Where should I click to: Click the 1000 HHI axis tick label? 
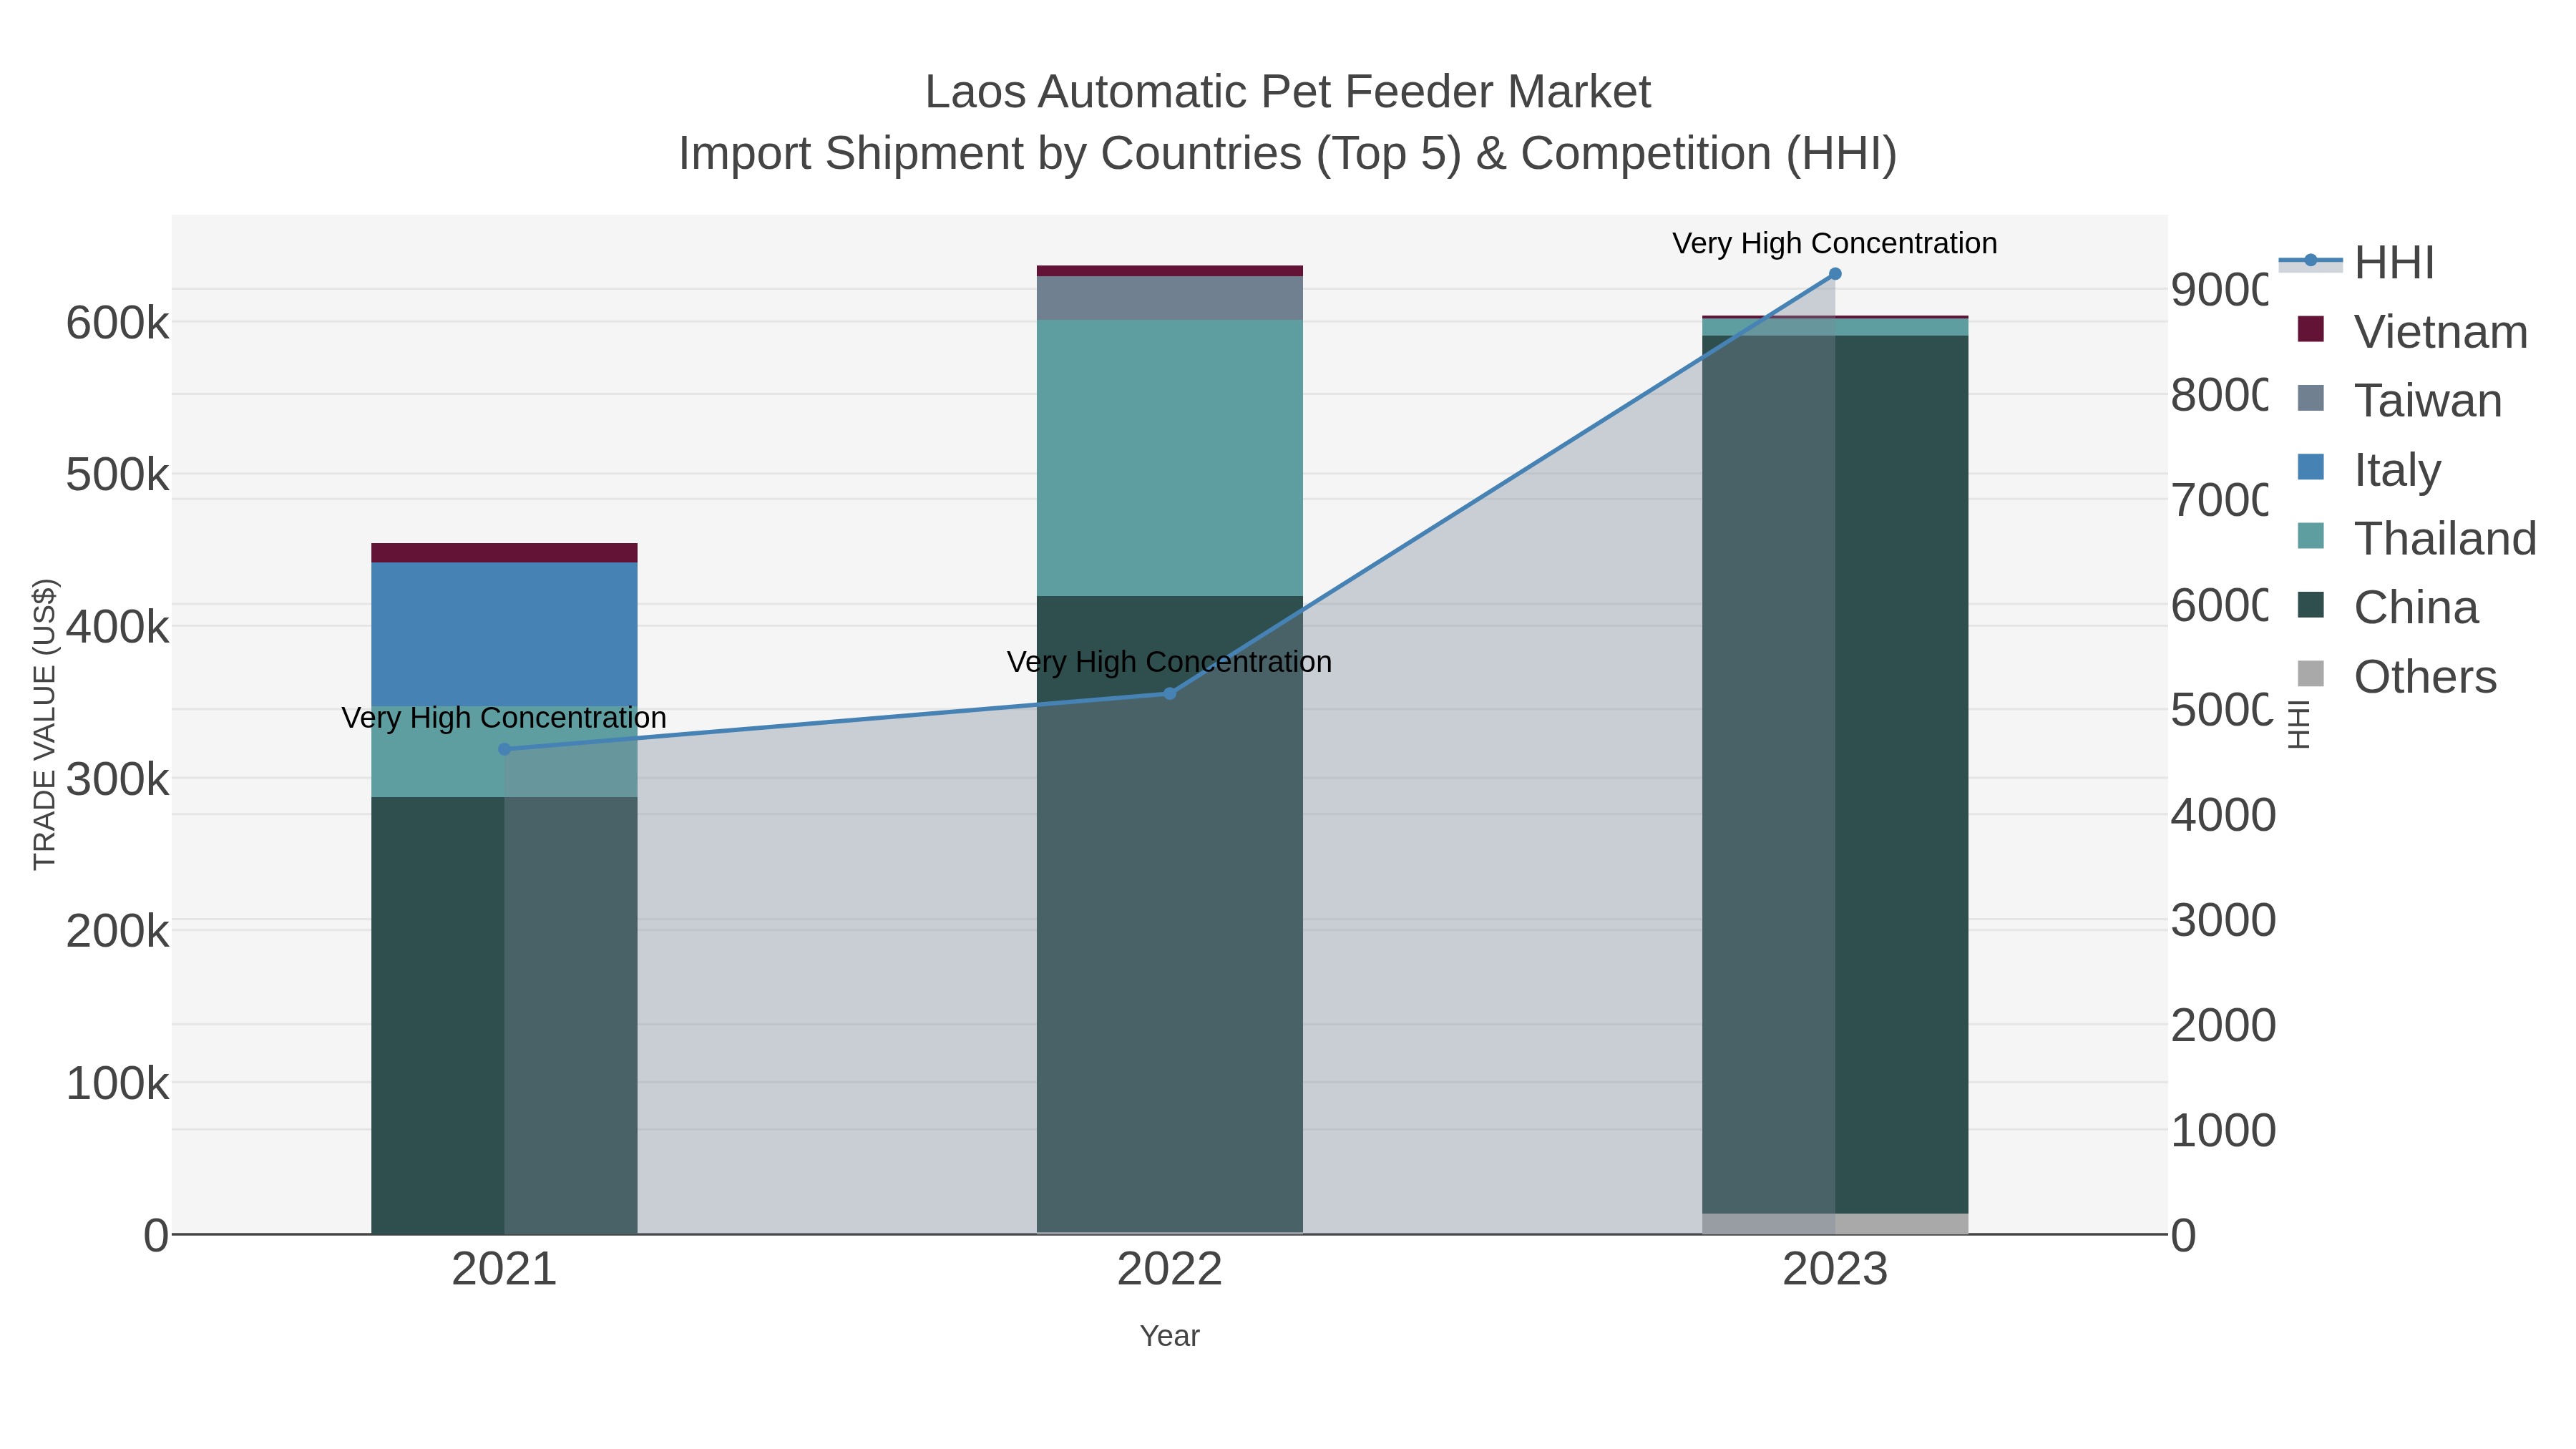[2223, 1130]
